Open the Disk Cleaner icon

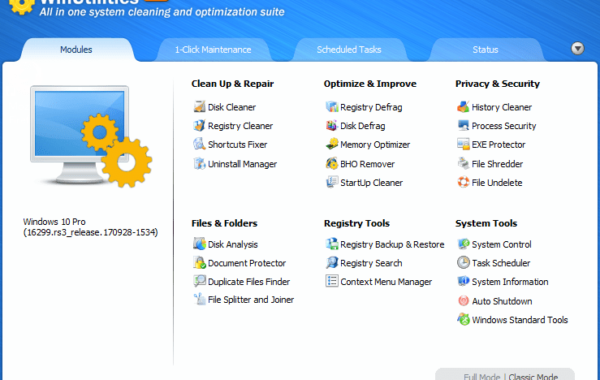[x=199, y=107]
